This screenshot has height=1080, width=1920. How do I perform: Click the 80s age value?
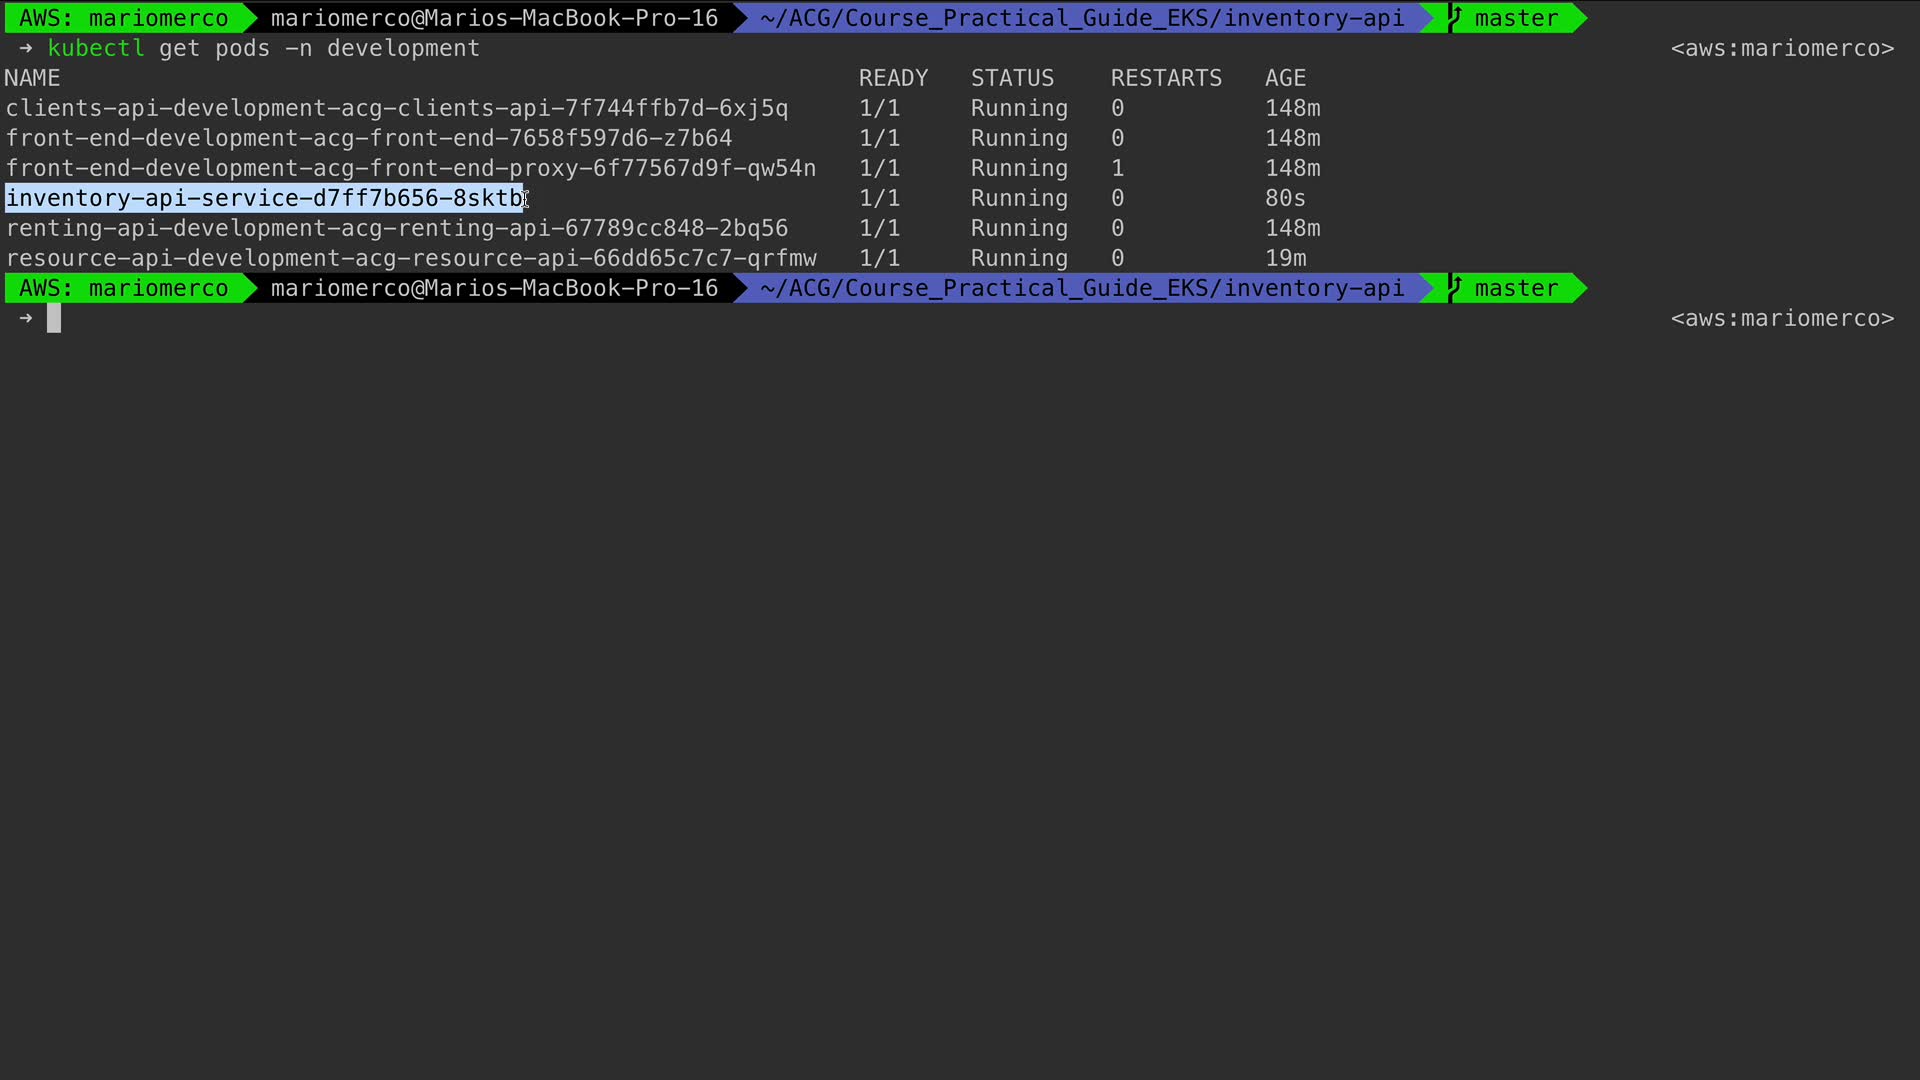click(x=1285, y=198)
